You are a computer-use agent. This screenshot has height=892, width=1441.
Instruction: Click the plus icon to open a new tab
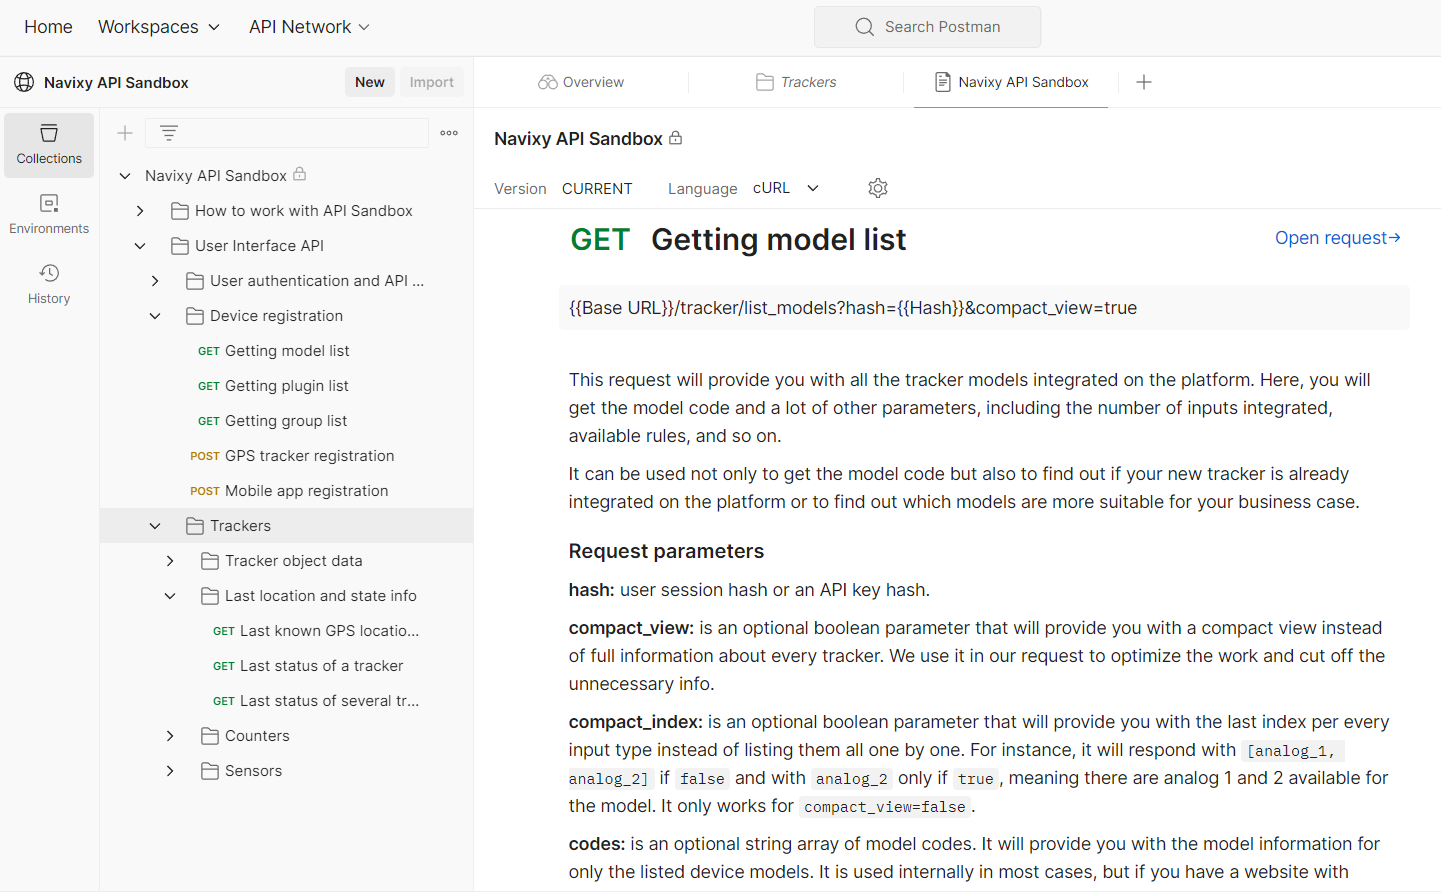point(1144,82)
